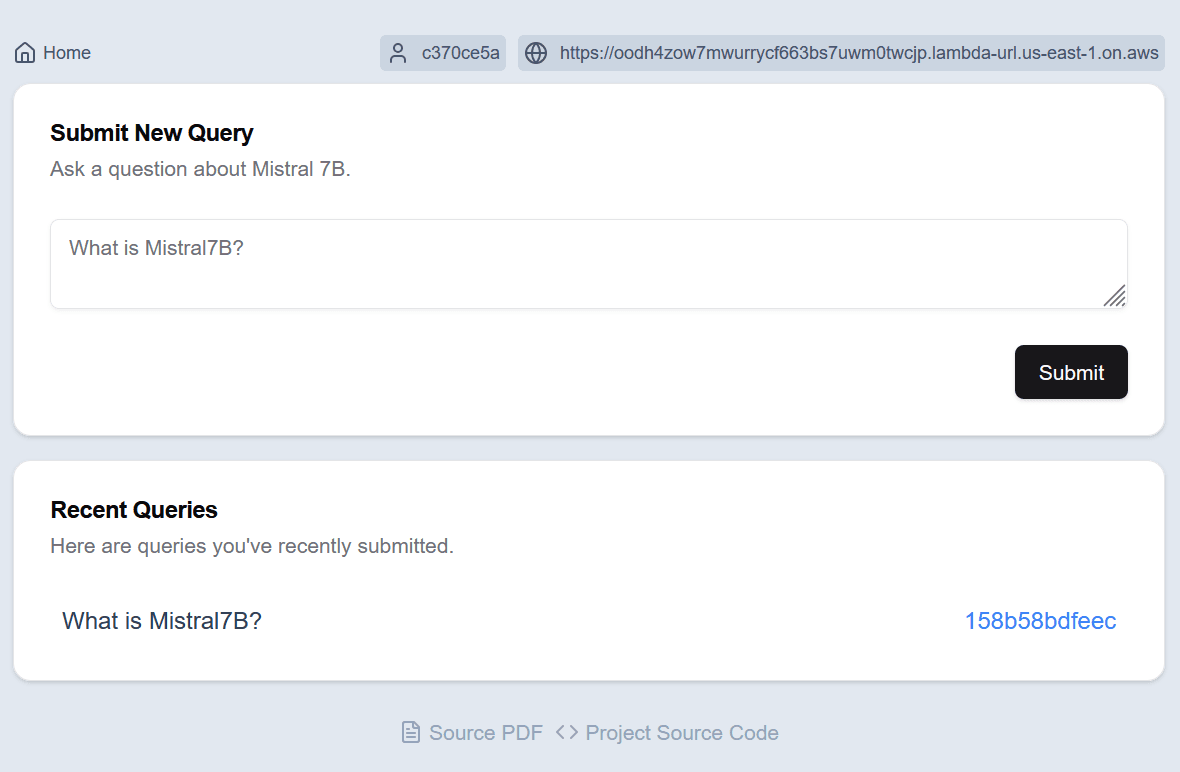The width and height of the screenshot is (1180, 772).
Task: Click the textarea resize handle
Action: pyautogui.click(x=1114, y=295)
